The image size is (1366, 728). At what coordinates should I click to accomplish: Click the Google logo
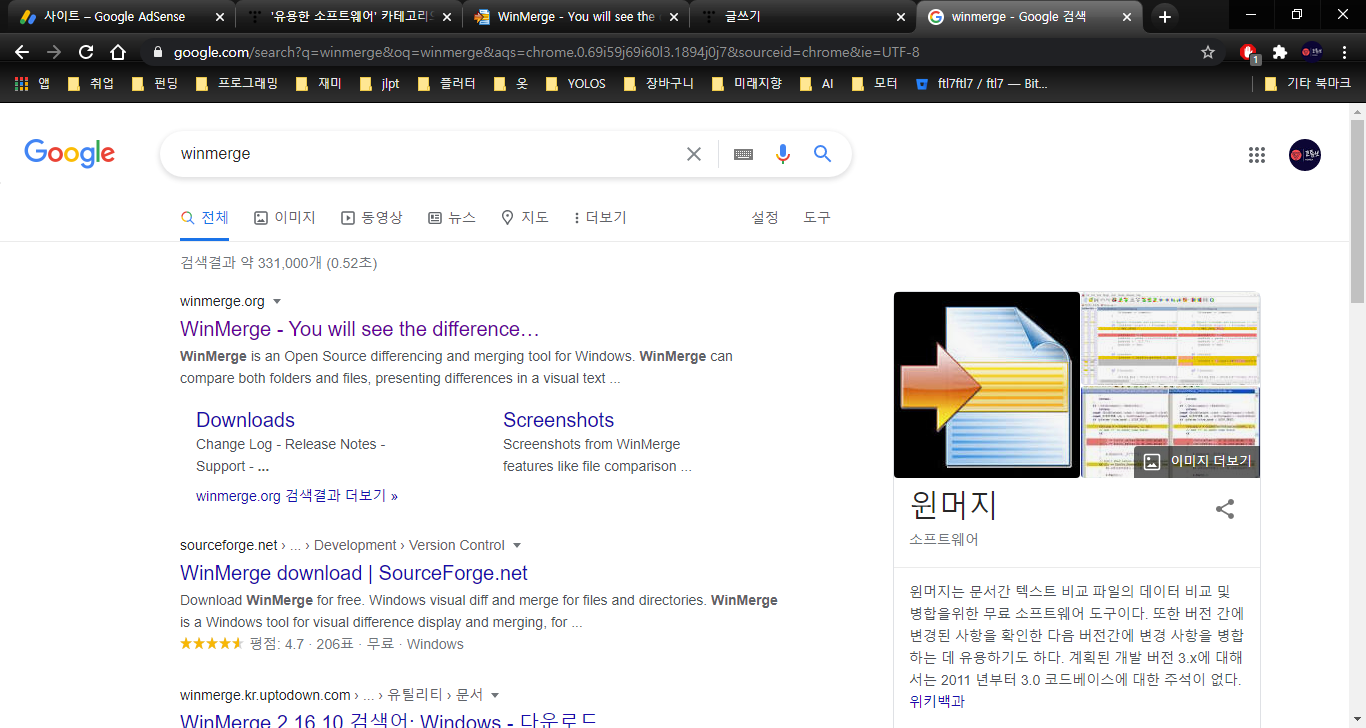pyautogui.click(x=70, y=154)
